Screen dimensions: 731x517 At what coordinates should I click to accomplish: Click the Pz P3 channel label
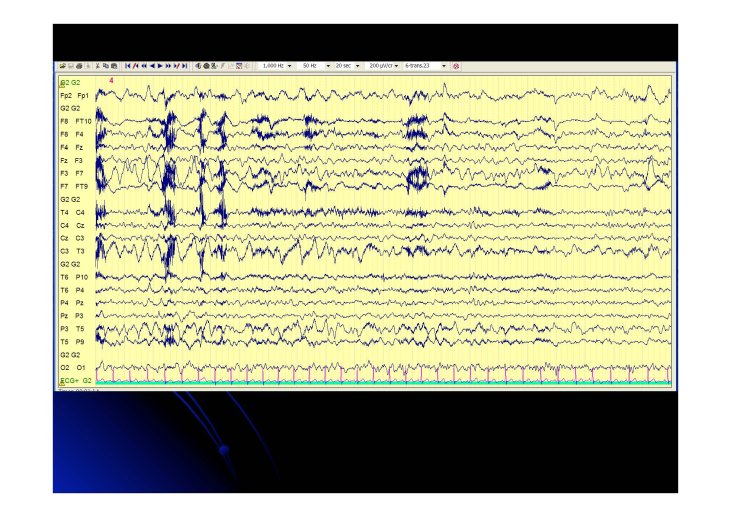72,316
